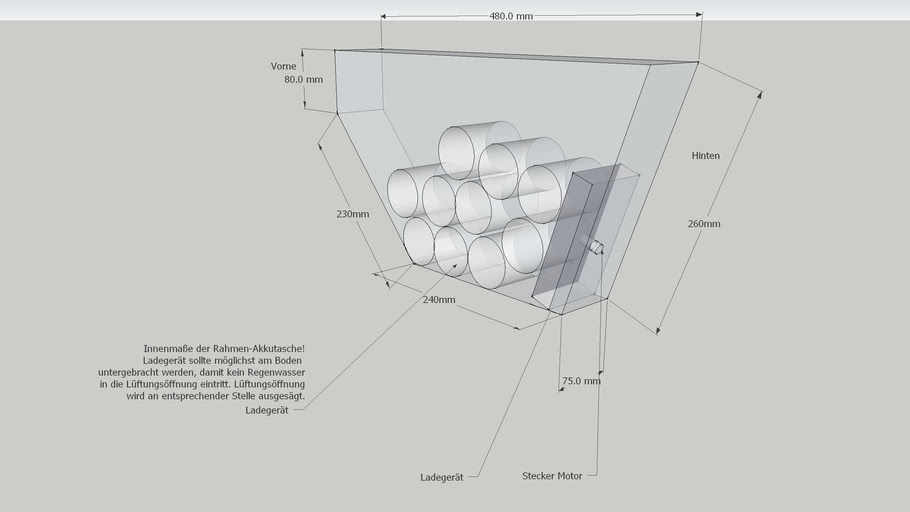Image resolution: width=910 pixels, height=512 pixels.
Task: Click the small motor plug on the charger
Action: coord(596,247)
